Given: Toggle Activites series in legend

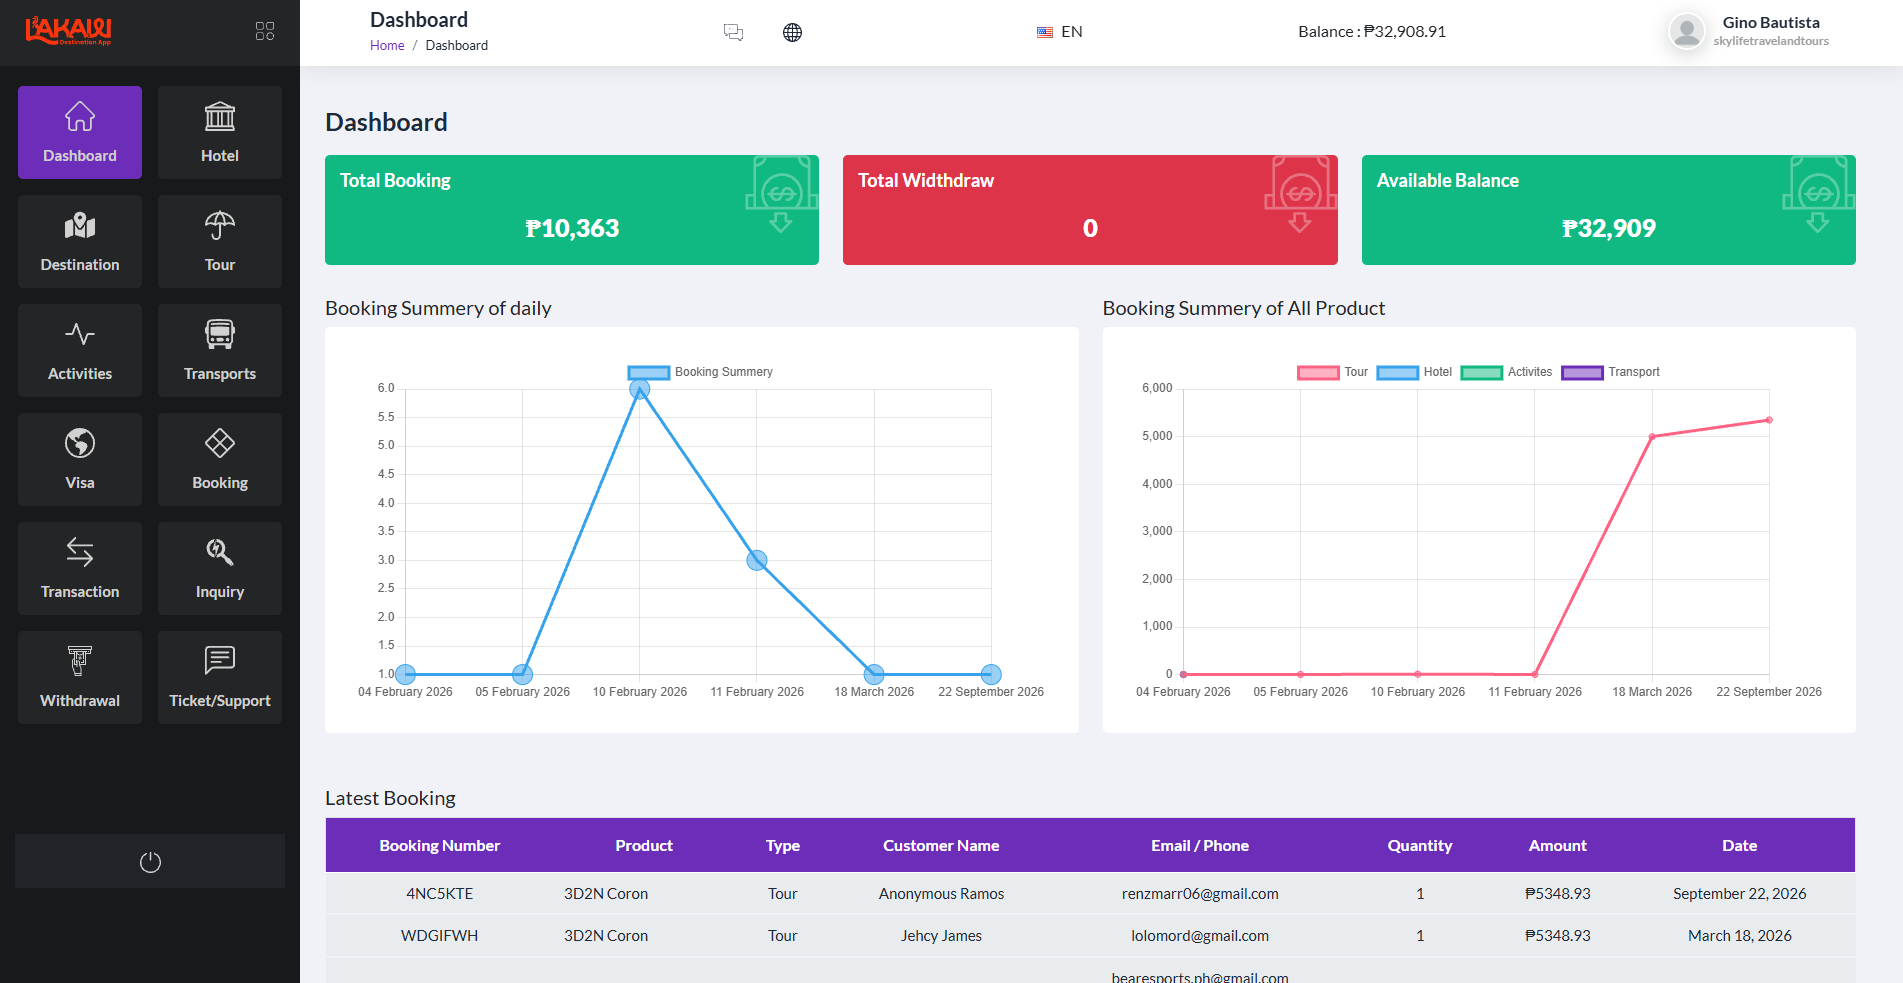Looking at the screenshot, I should pyautogui.click(x=1506, y=372).
